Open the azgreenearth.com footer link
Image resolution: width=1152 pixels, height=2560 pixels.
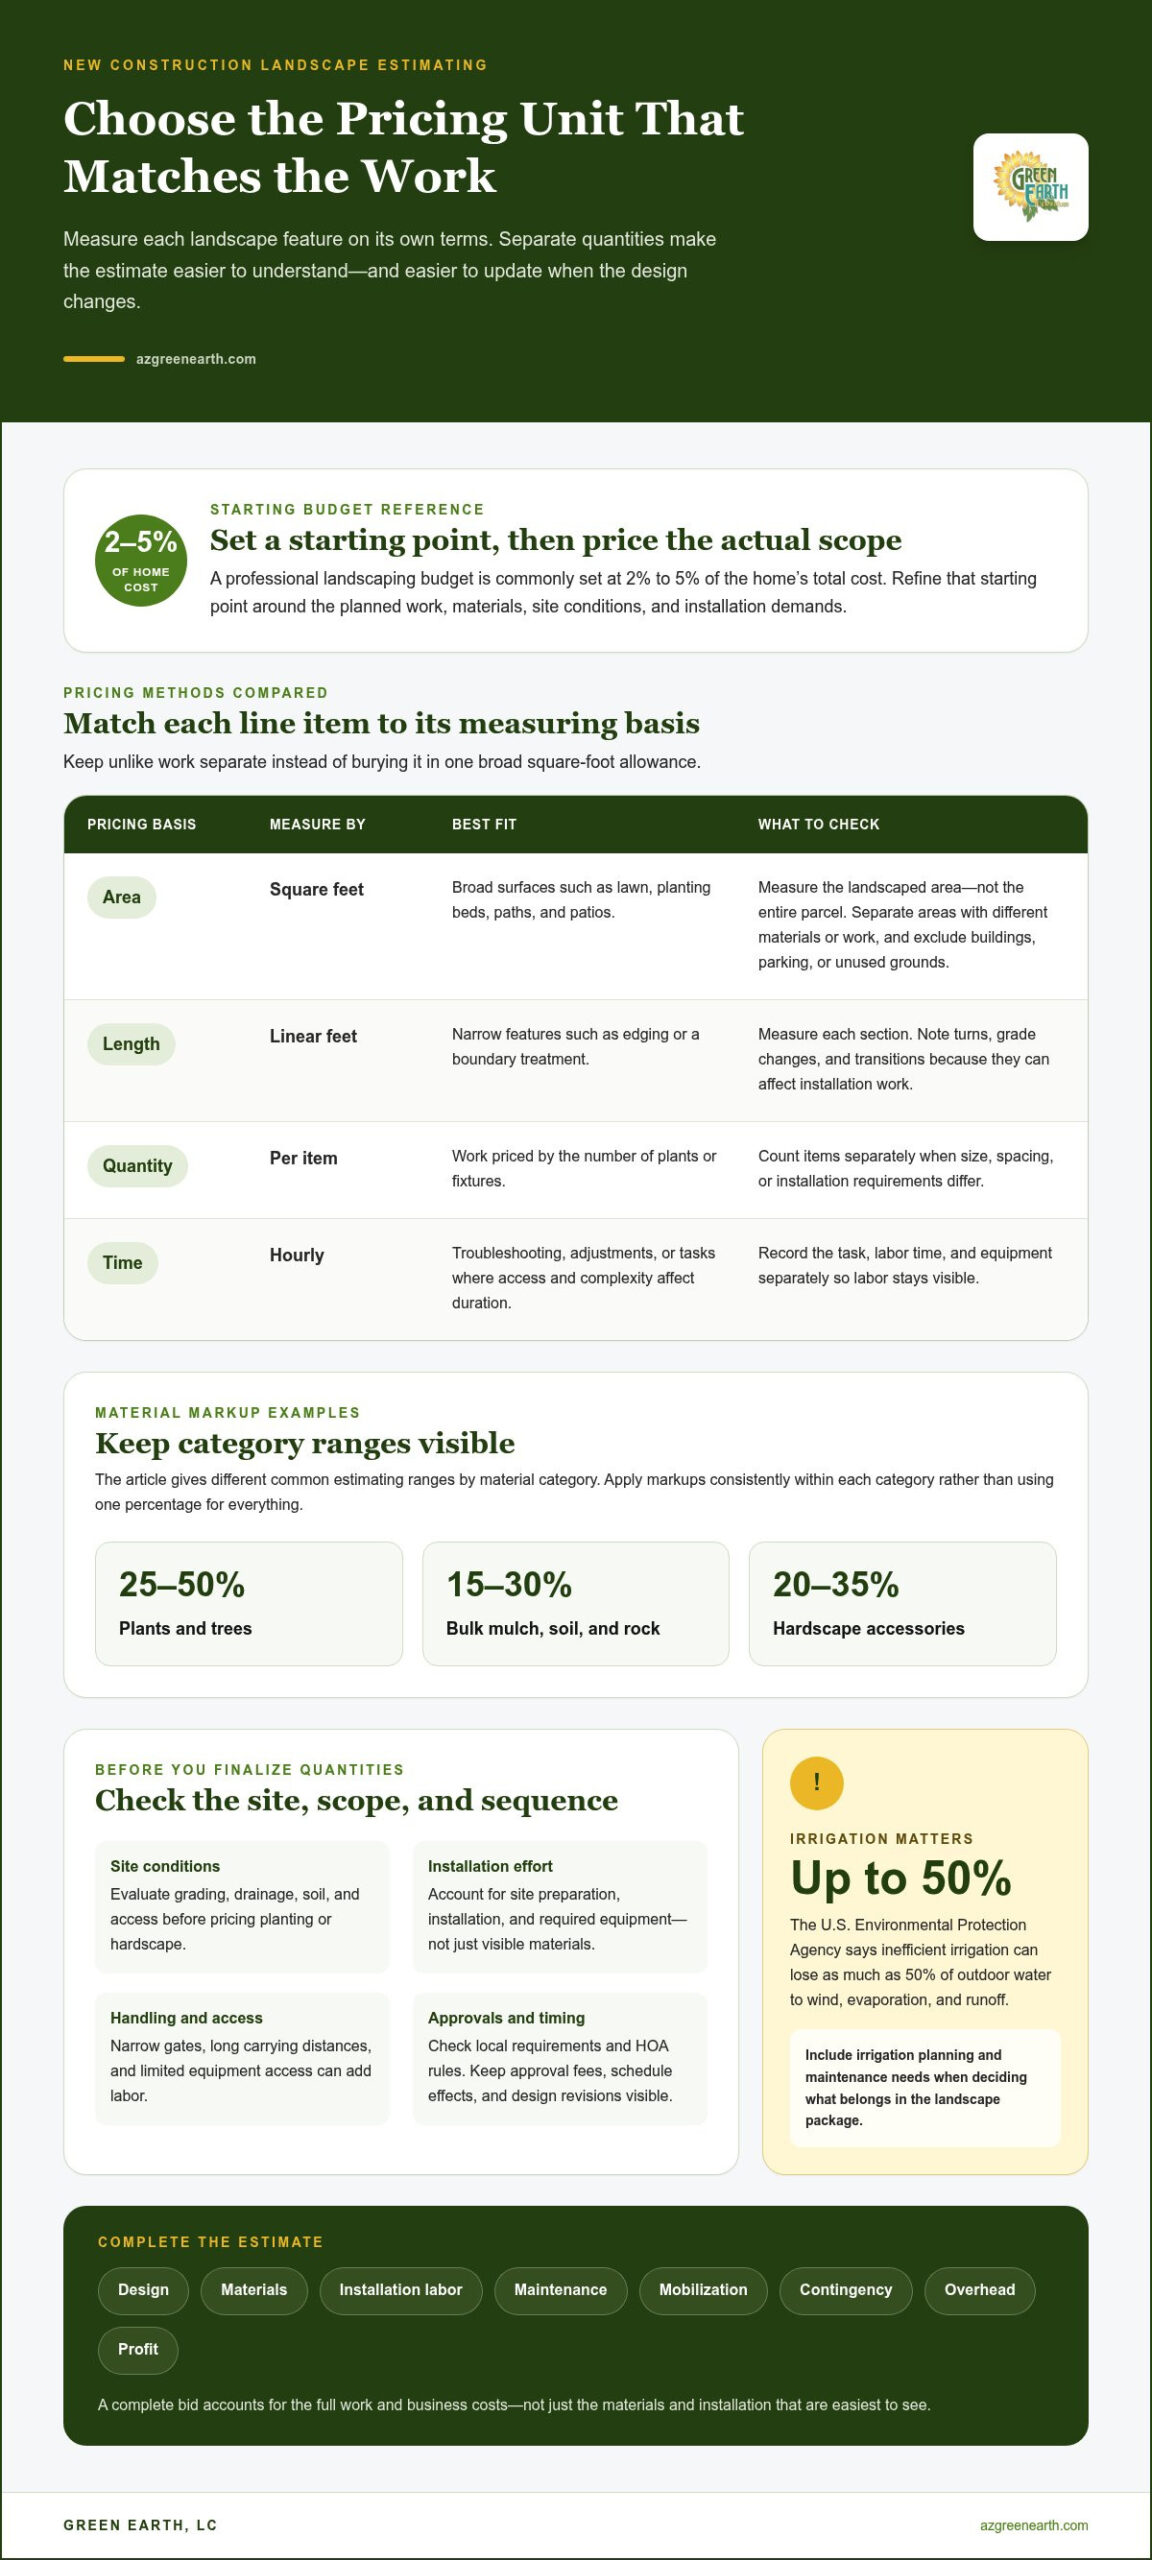tap(1033, 2525)
